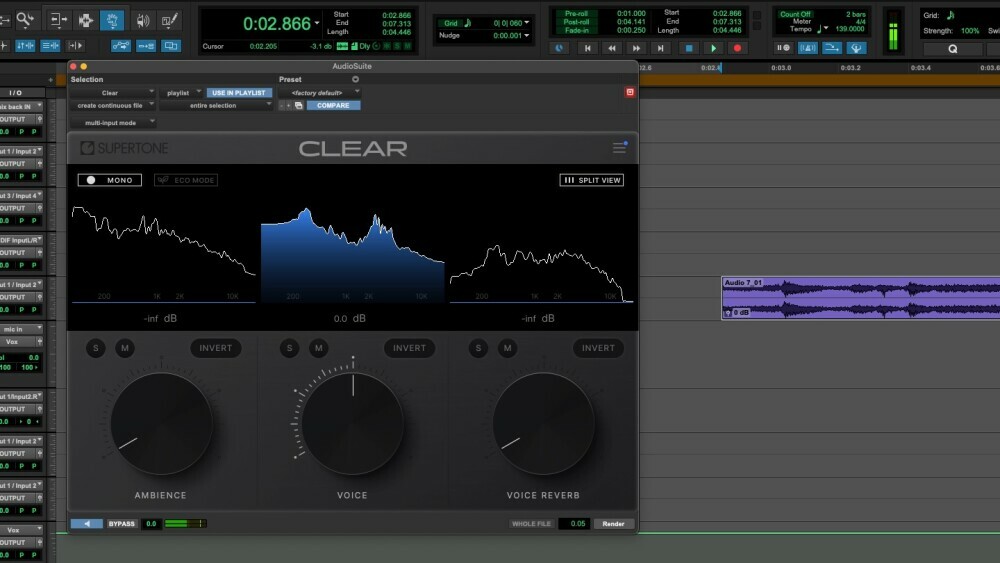Toggle the Metronome click button
Image resolution: width=1000 pixels, height=563 pixels.
(x=808, y=48)
